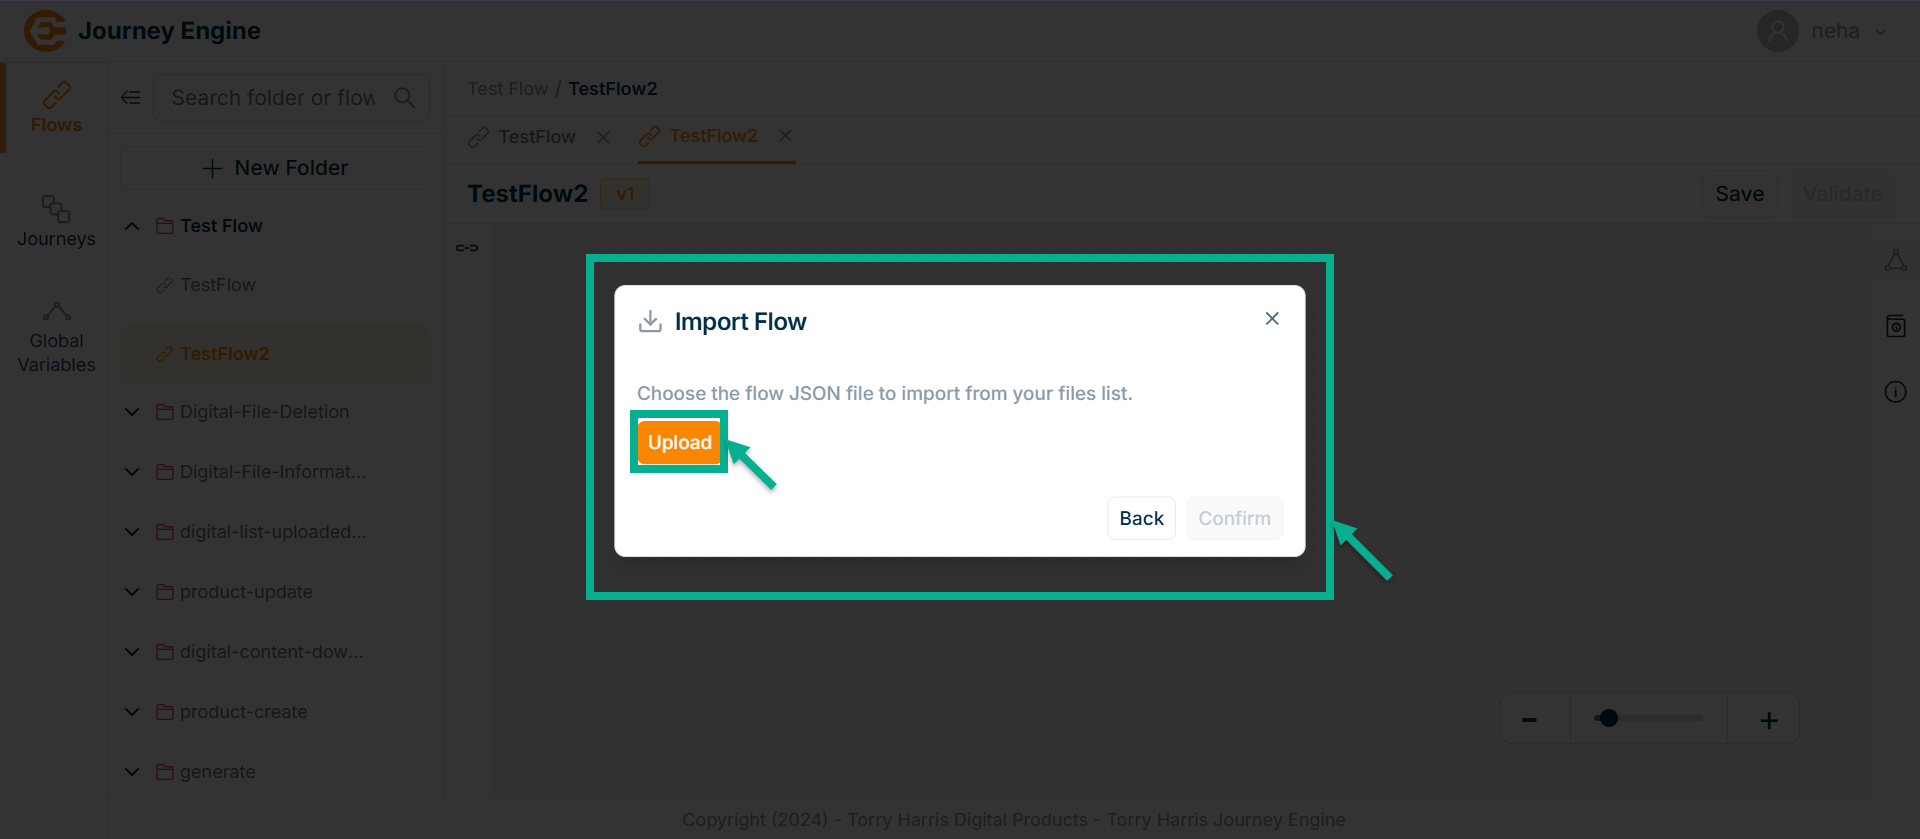The image size is (1920, 839).
Task: Collapse the folder panel with arrow icon
Action: click(131, 98)
